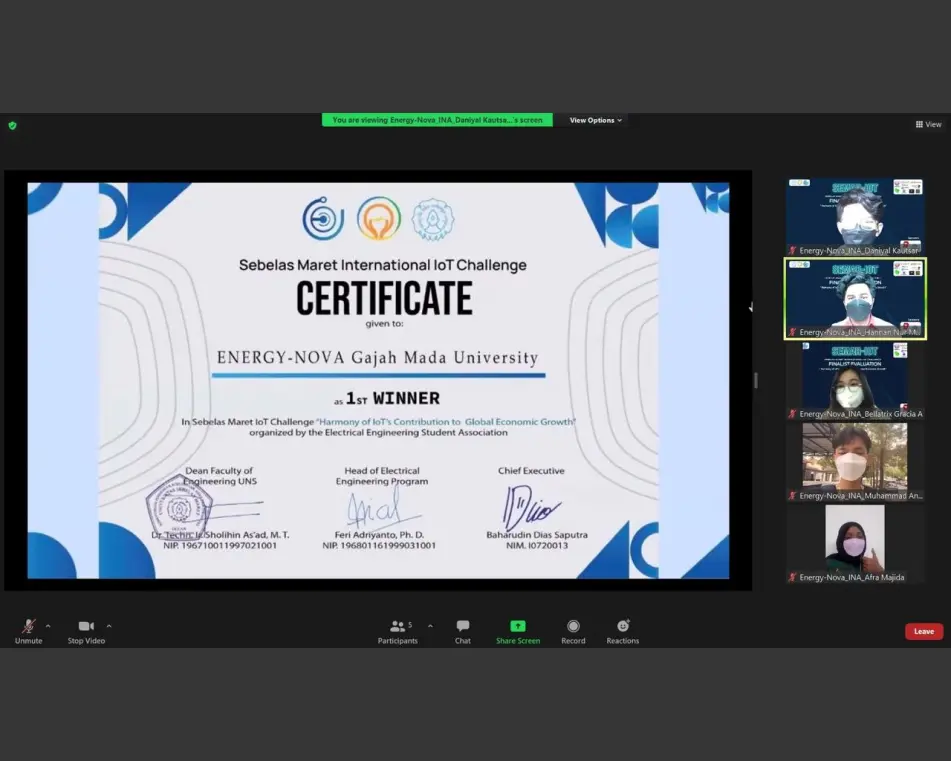Viewport: 951px width, 761px height.
Task: Select Bellatrix Gracia's video thumbnail
Action: 855,380
